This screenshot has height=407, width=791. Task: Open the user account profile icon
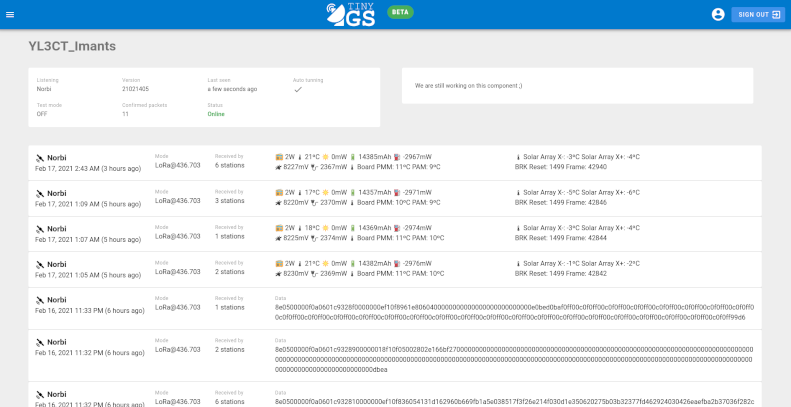point(718,15)
